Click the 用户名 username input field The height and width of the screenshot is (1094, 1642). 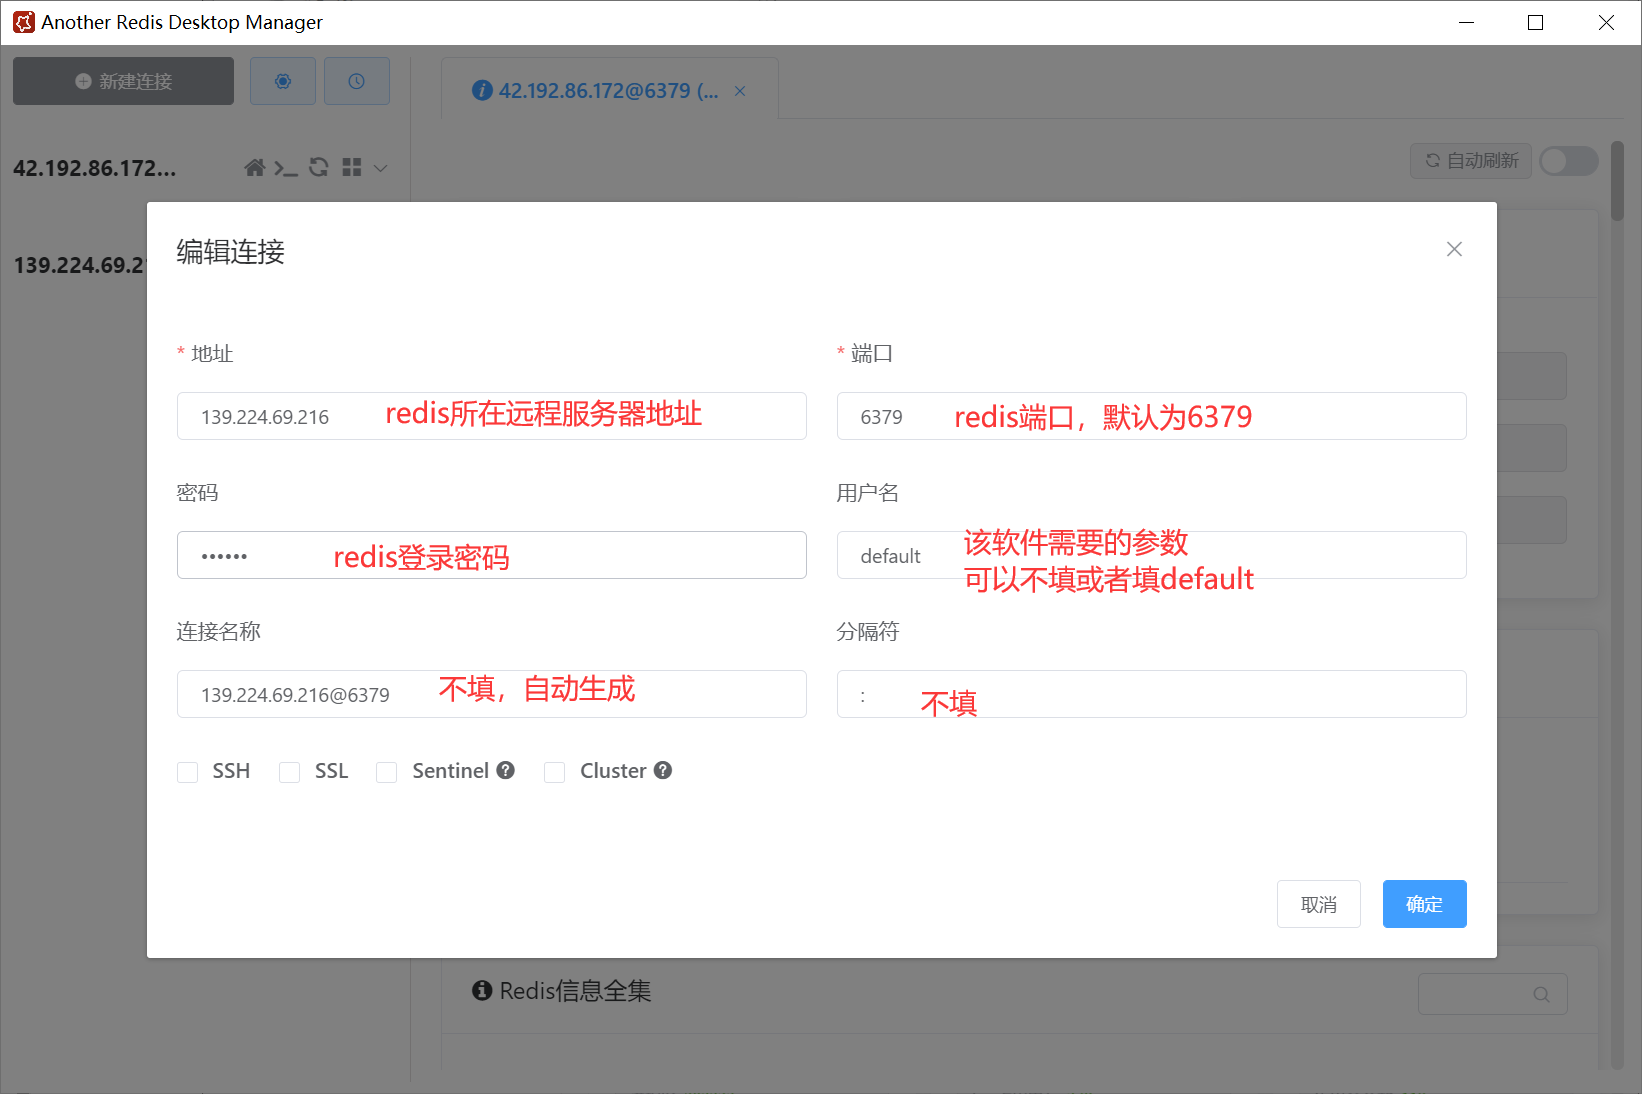coord(1152,555)
